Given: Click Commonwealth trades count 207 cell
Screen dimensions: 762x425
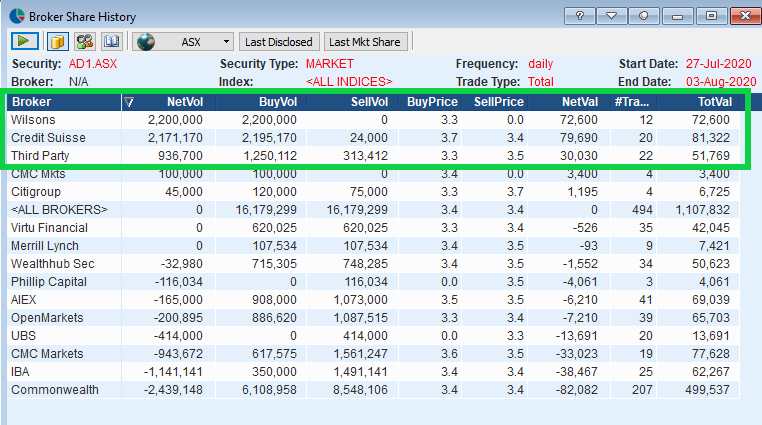Looking at the screenshot, I should click(x=634, y=390).
